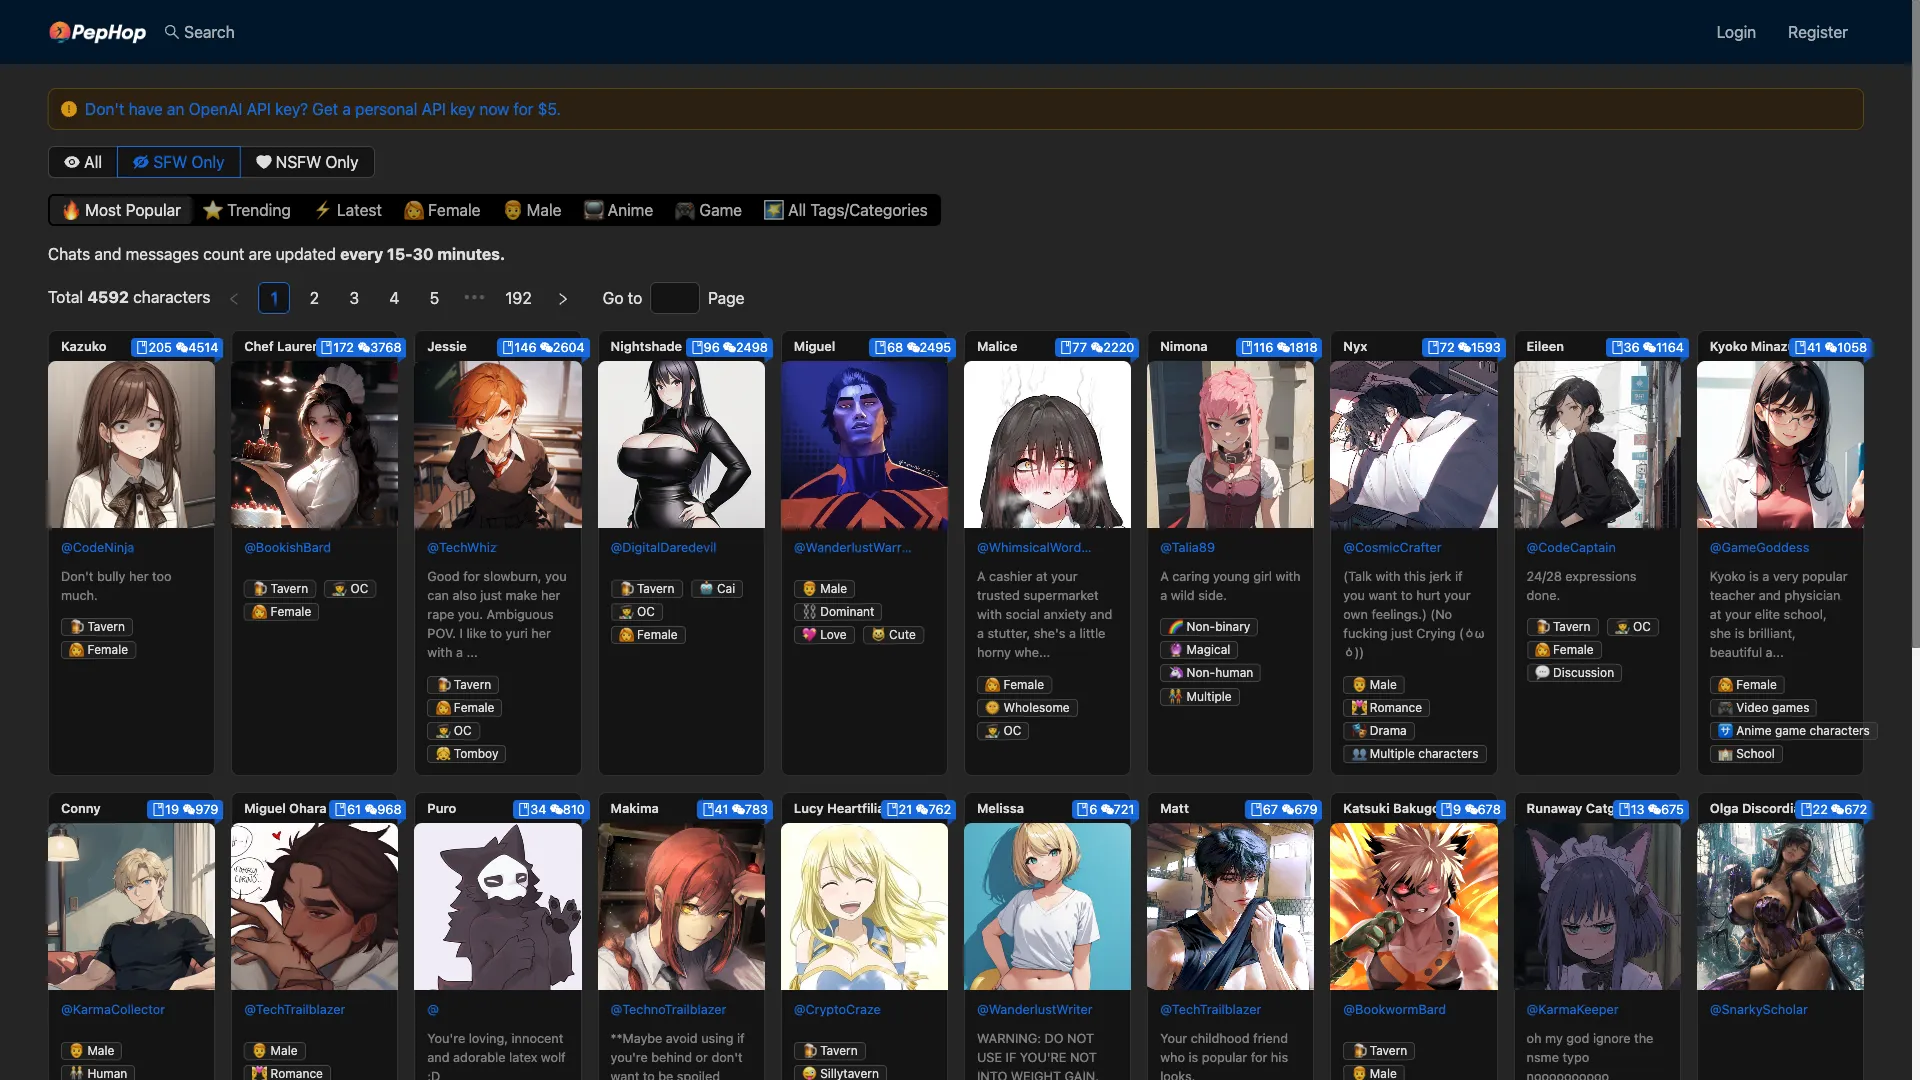Open the Anime category tab

[618, 210]
